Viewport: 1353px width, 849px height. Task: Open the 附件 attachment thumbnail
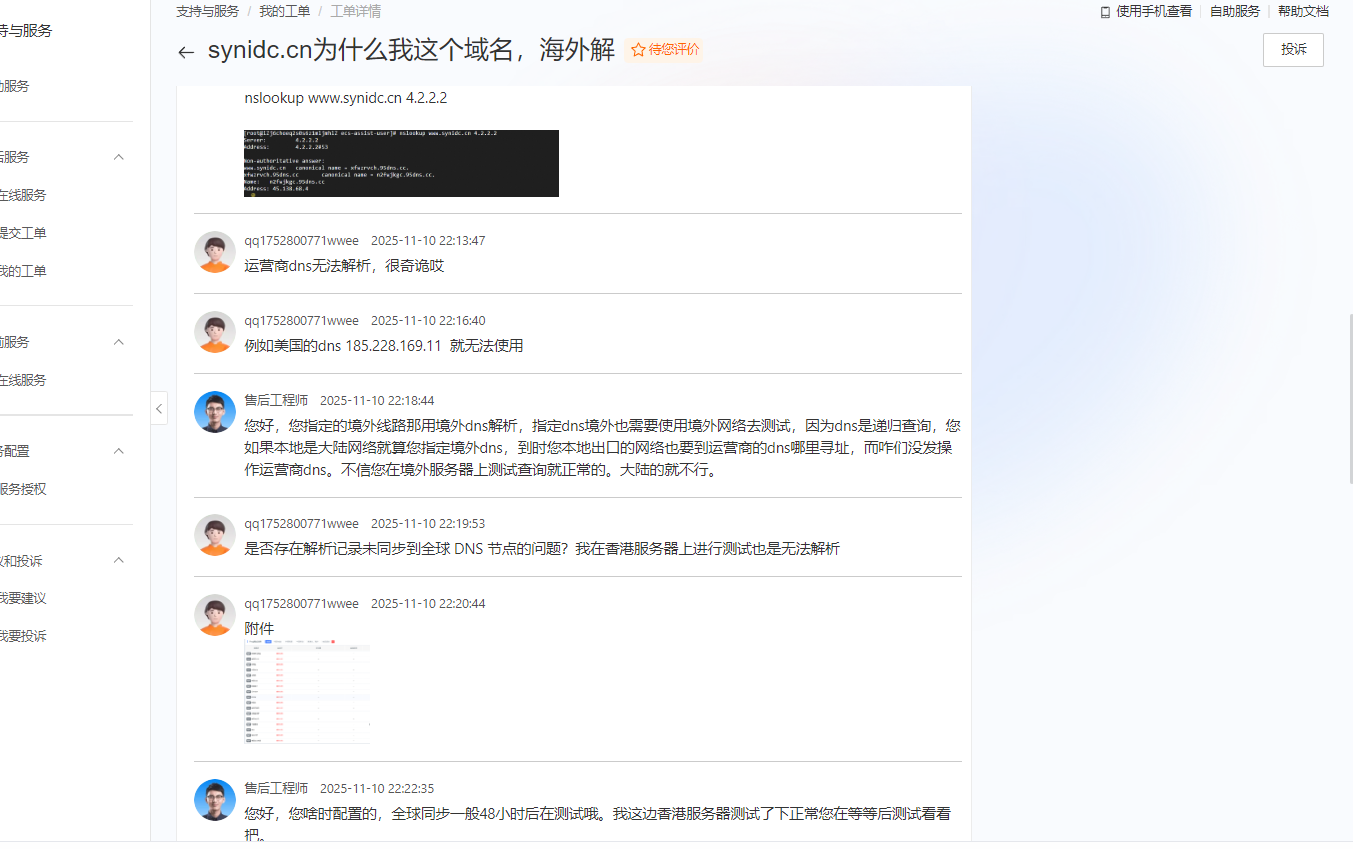pos(307,694)
